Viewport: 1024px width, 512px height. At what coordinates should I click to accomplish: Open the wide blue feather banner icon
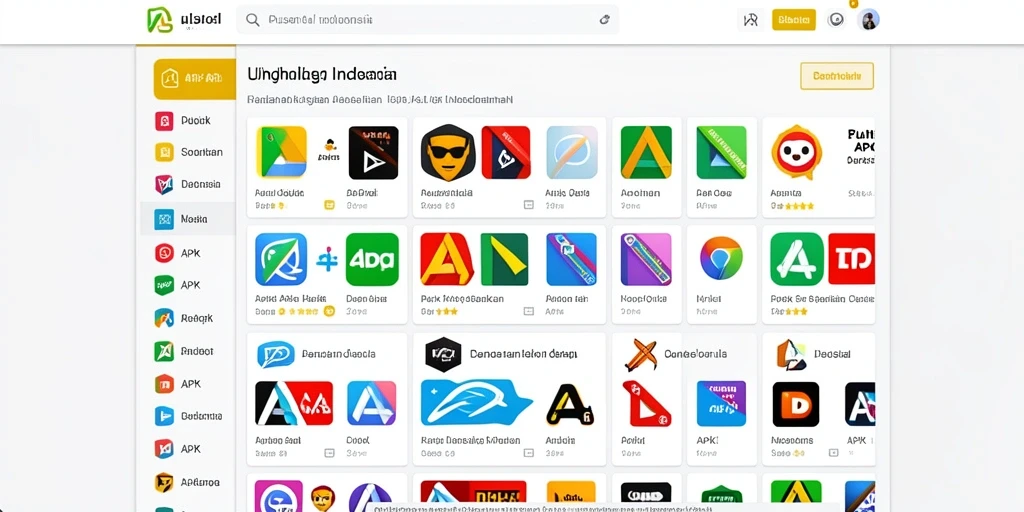(475, 403)
